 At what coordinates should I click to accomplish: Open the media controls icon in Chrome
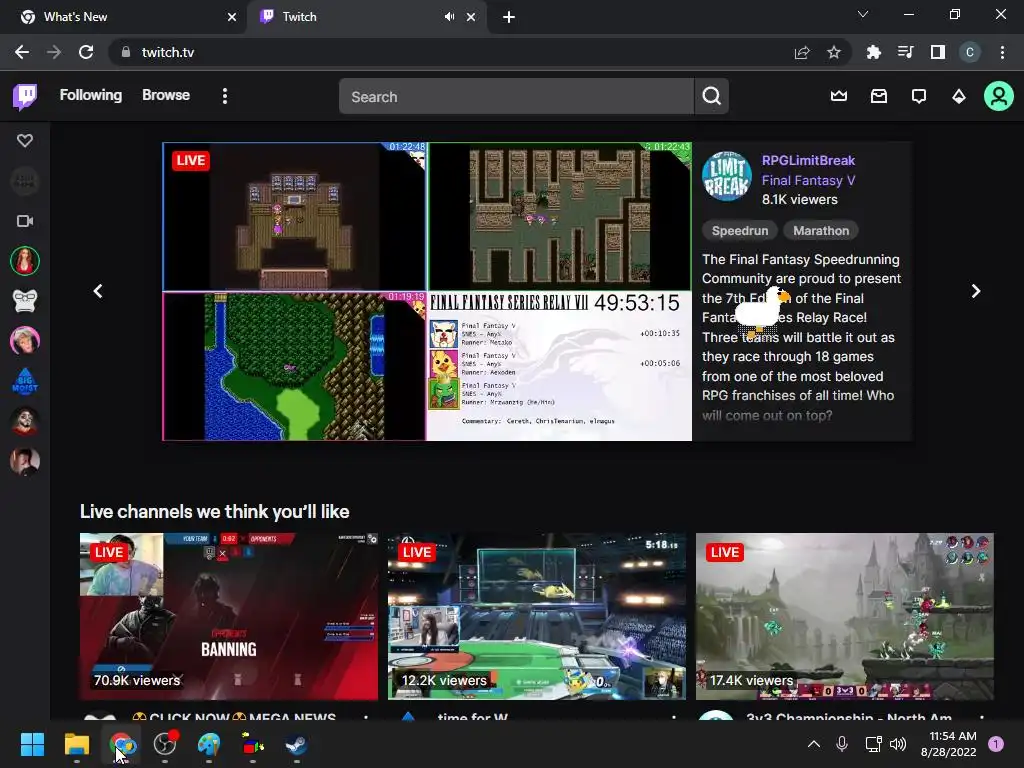point(905,52)
